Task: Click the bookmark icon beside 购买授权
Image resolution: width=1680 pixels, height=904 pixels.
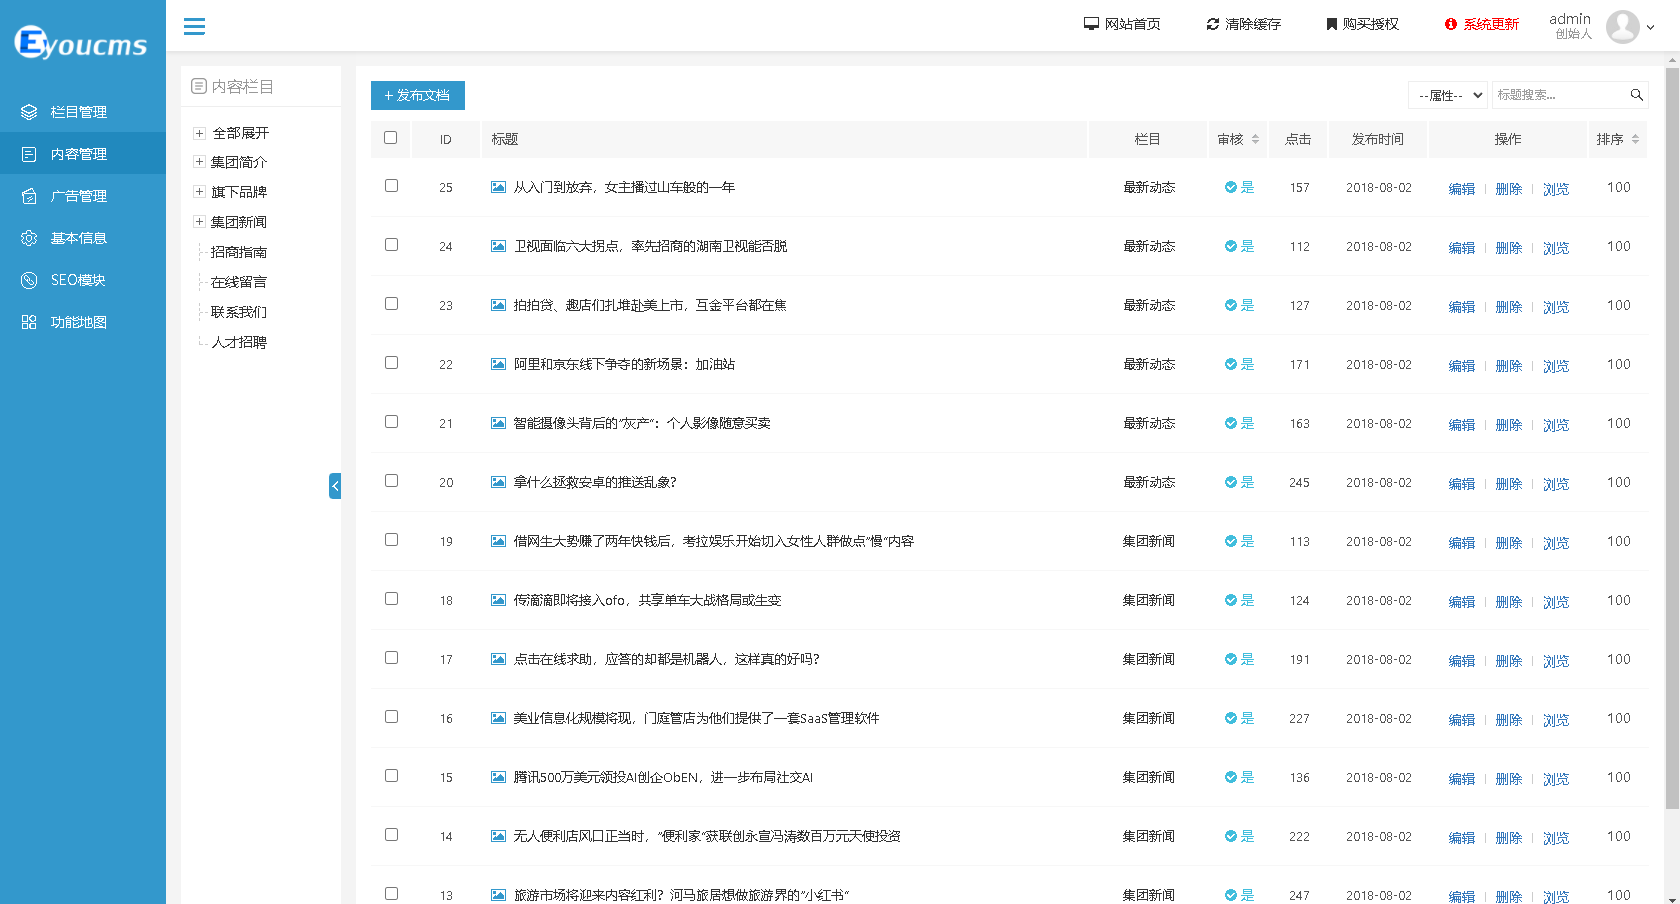Action: click(1332, 24)
